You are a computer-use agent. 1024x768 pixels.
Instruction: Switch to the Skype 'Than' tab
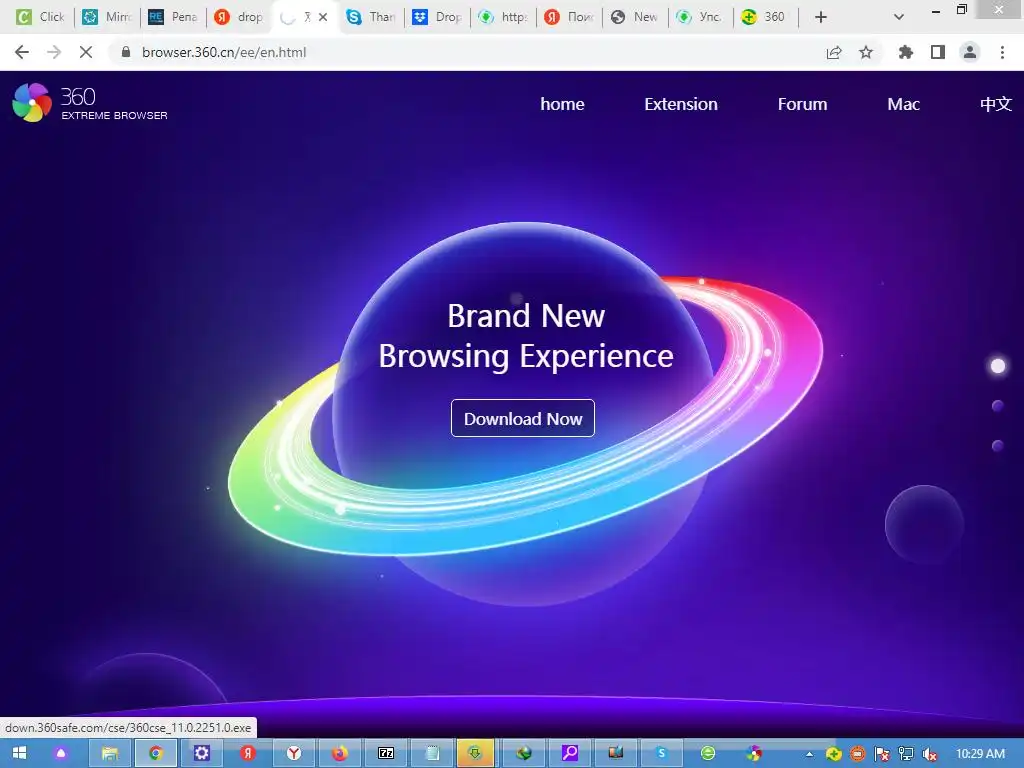(x=371, y=17)
